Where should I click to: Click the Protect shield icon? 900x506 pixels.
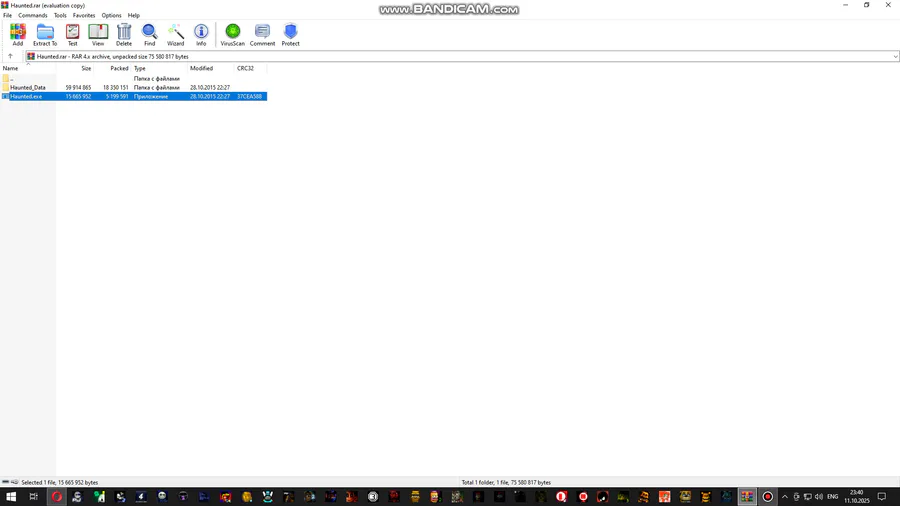pos(290,34)
